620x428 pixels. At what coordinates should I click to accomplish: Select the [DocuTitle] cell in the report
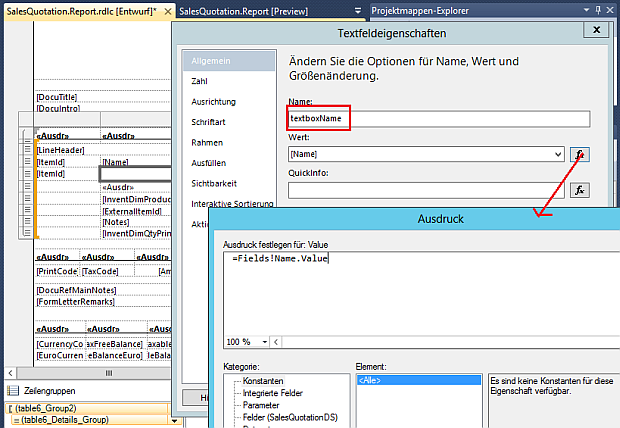(x=58, y=97)
